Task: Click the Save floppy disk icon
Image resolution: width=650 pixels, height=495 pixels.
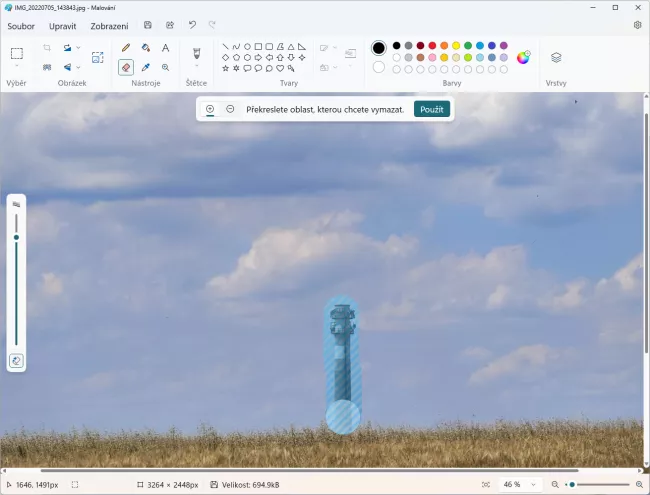Action: pyautogui.click(x=148, y=25)
